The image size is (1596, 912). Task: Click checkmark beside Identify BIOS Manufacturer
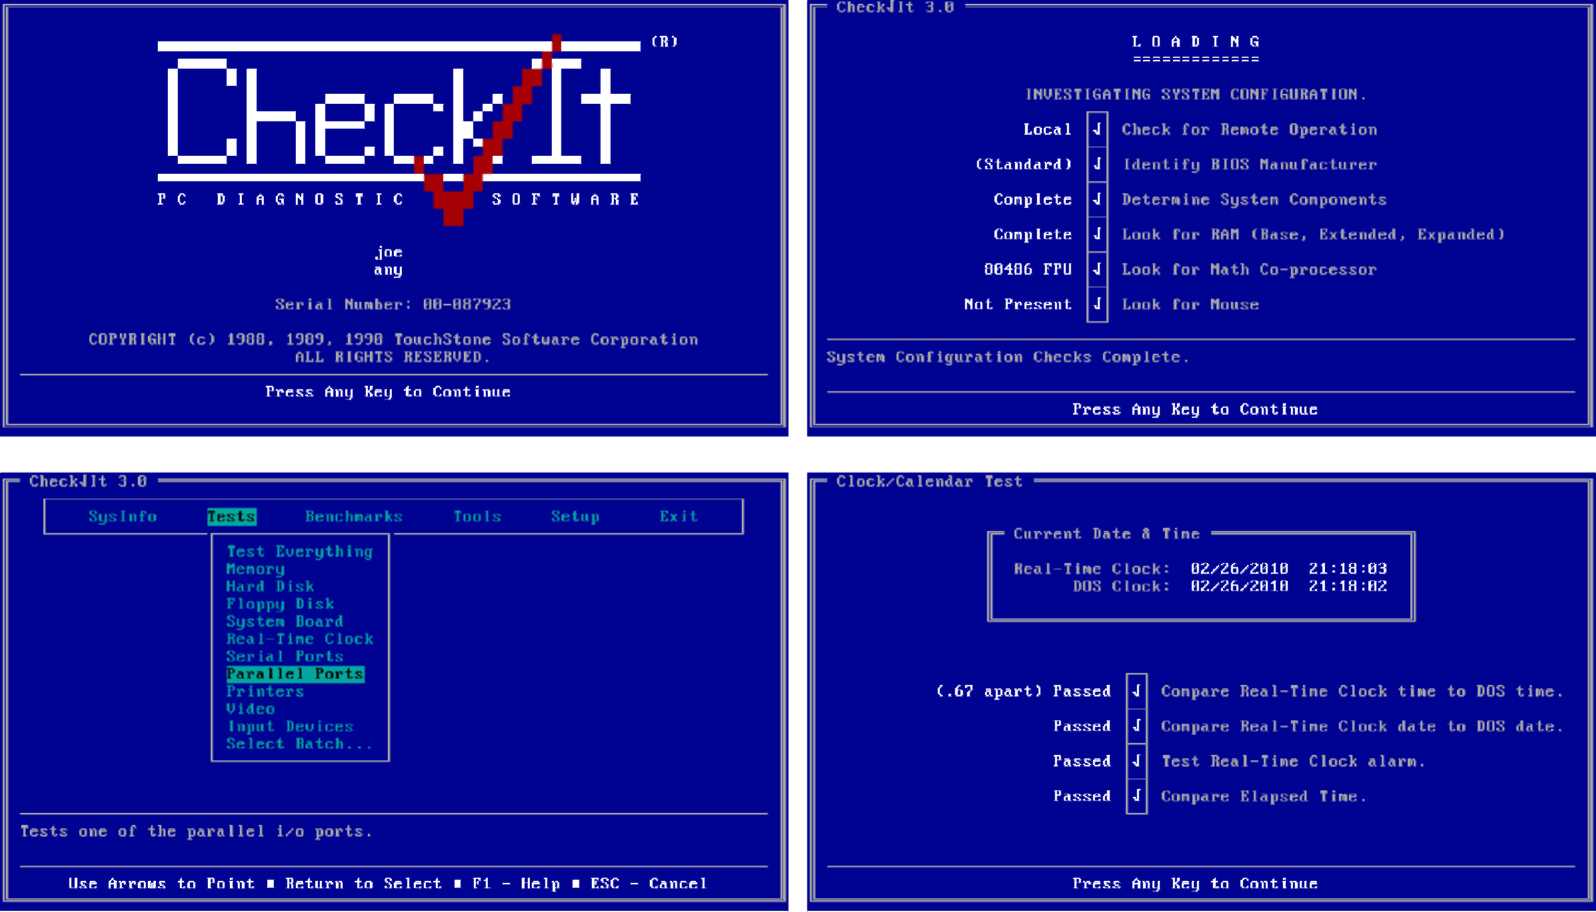tap(1097, 164)
